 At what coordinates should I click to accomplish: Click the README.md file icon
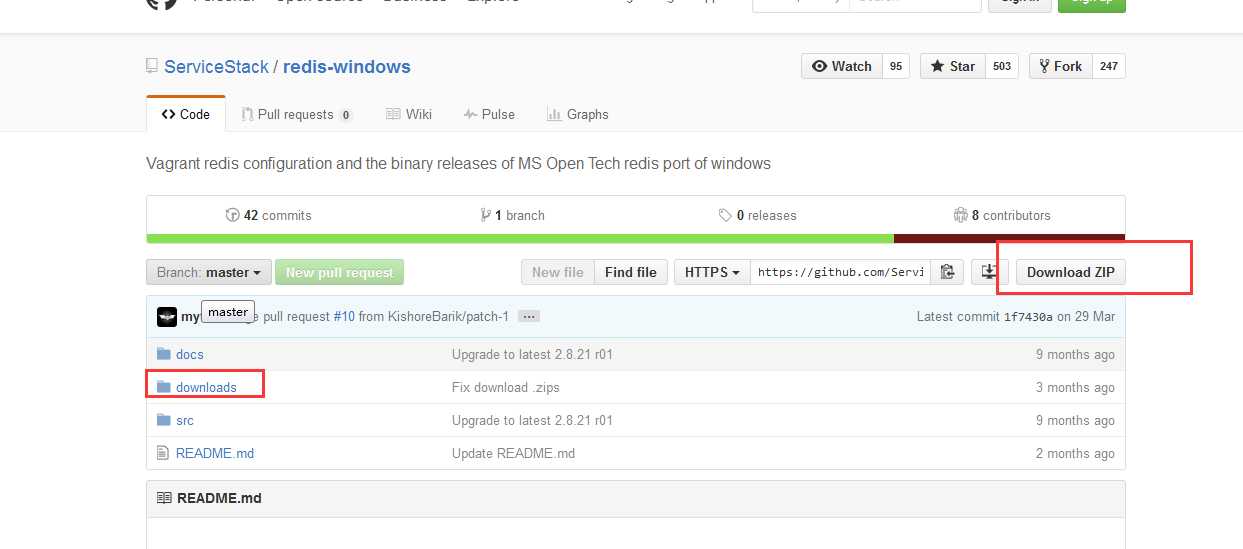click(x=163, y=453)
